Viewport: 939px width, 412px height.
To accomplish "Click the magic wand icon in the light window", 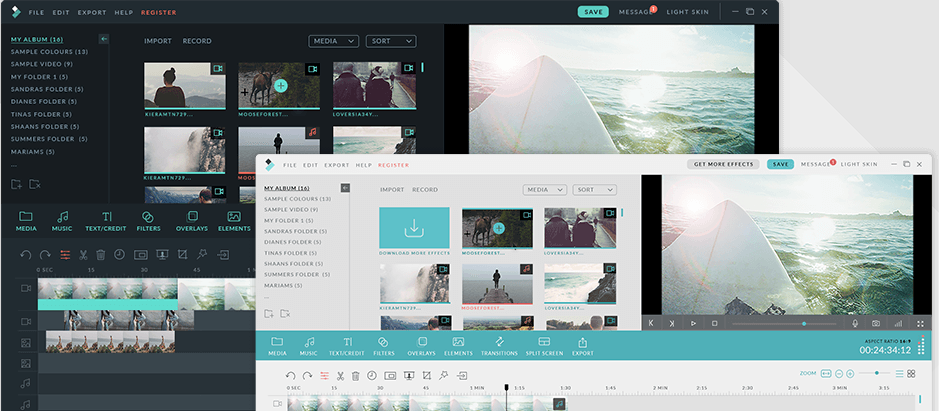I will 444,375.
